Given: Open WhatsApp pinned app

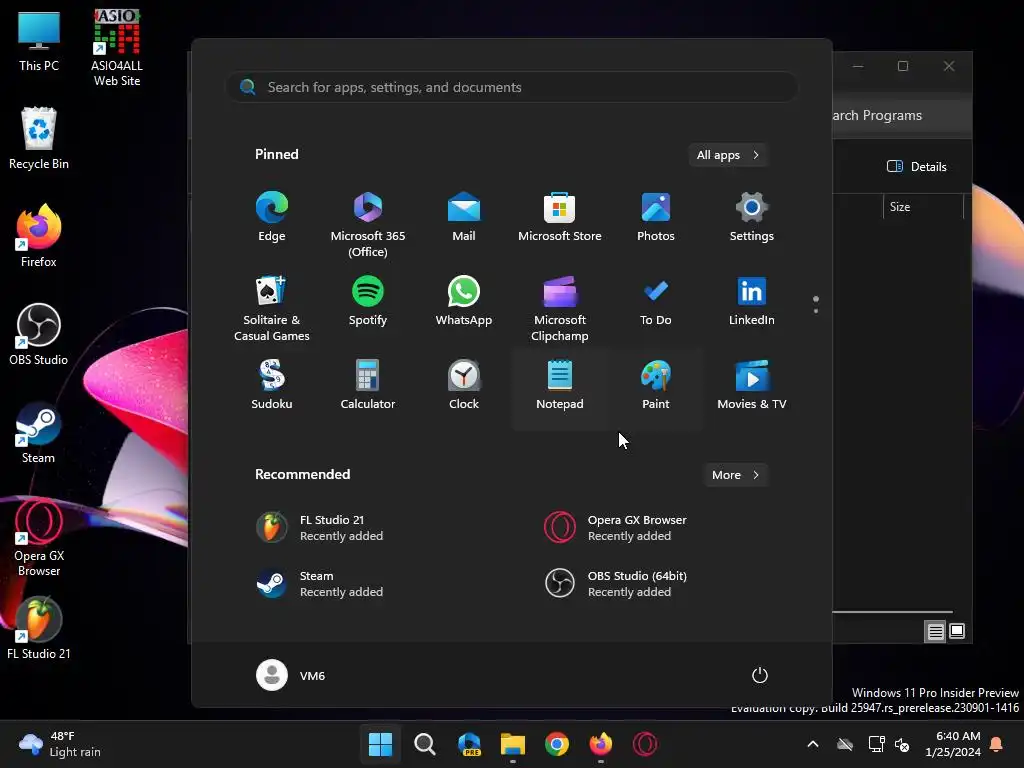Looking at the screenshot, I should coord(464,302).
